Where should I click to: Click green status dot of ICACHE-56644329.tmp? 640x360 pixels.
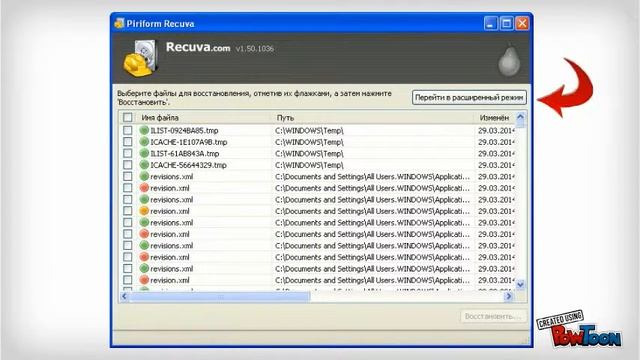[144, 164]
